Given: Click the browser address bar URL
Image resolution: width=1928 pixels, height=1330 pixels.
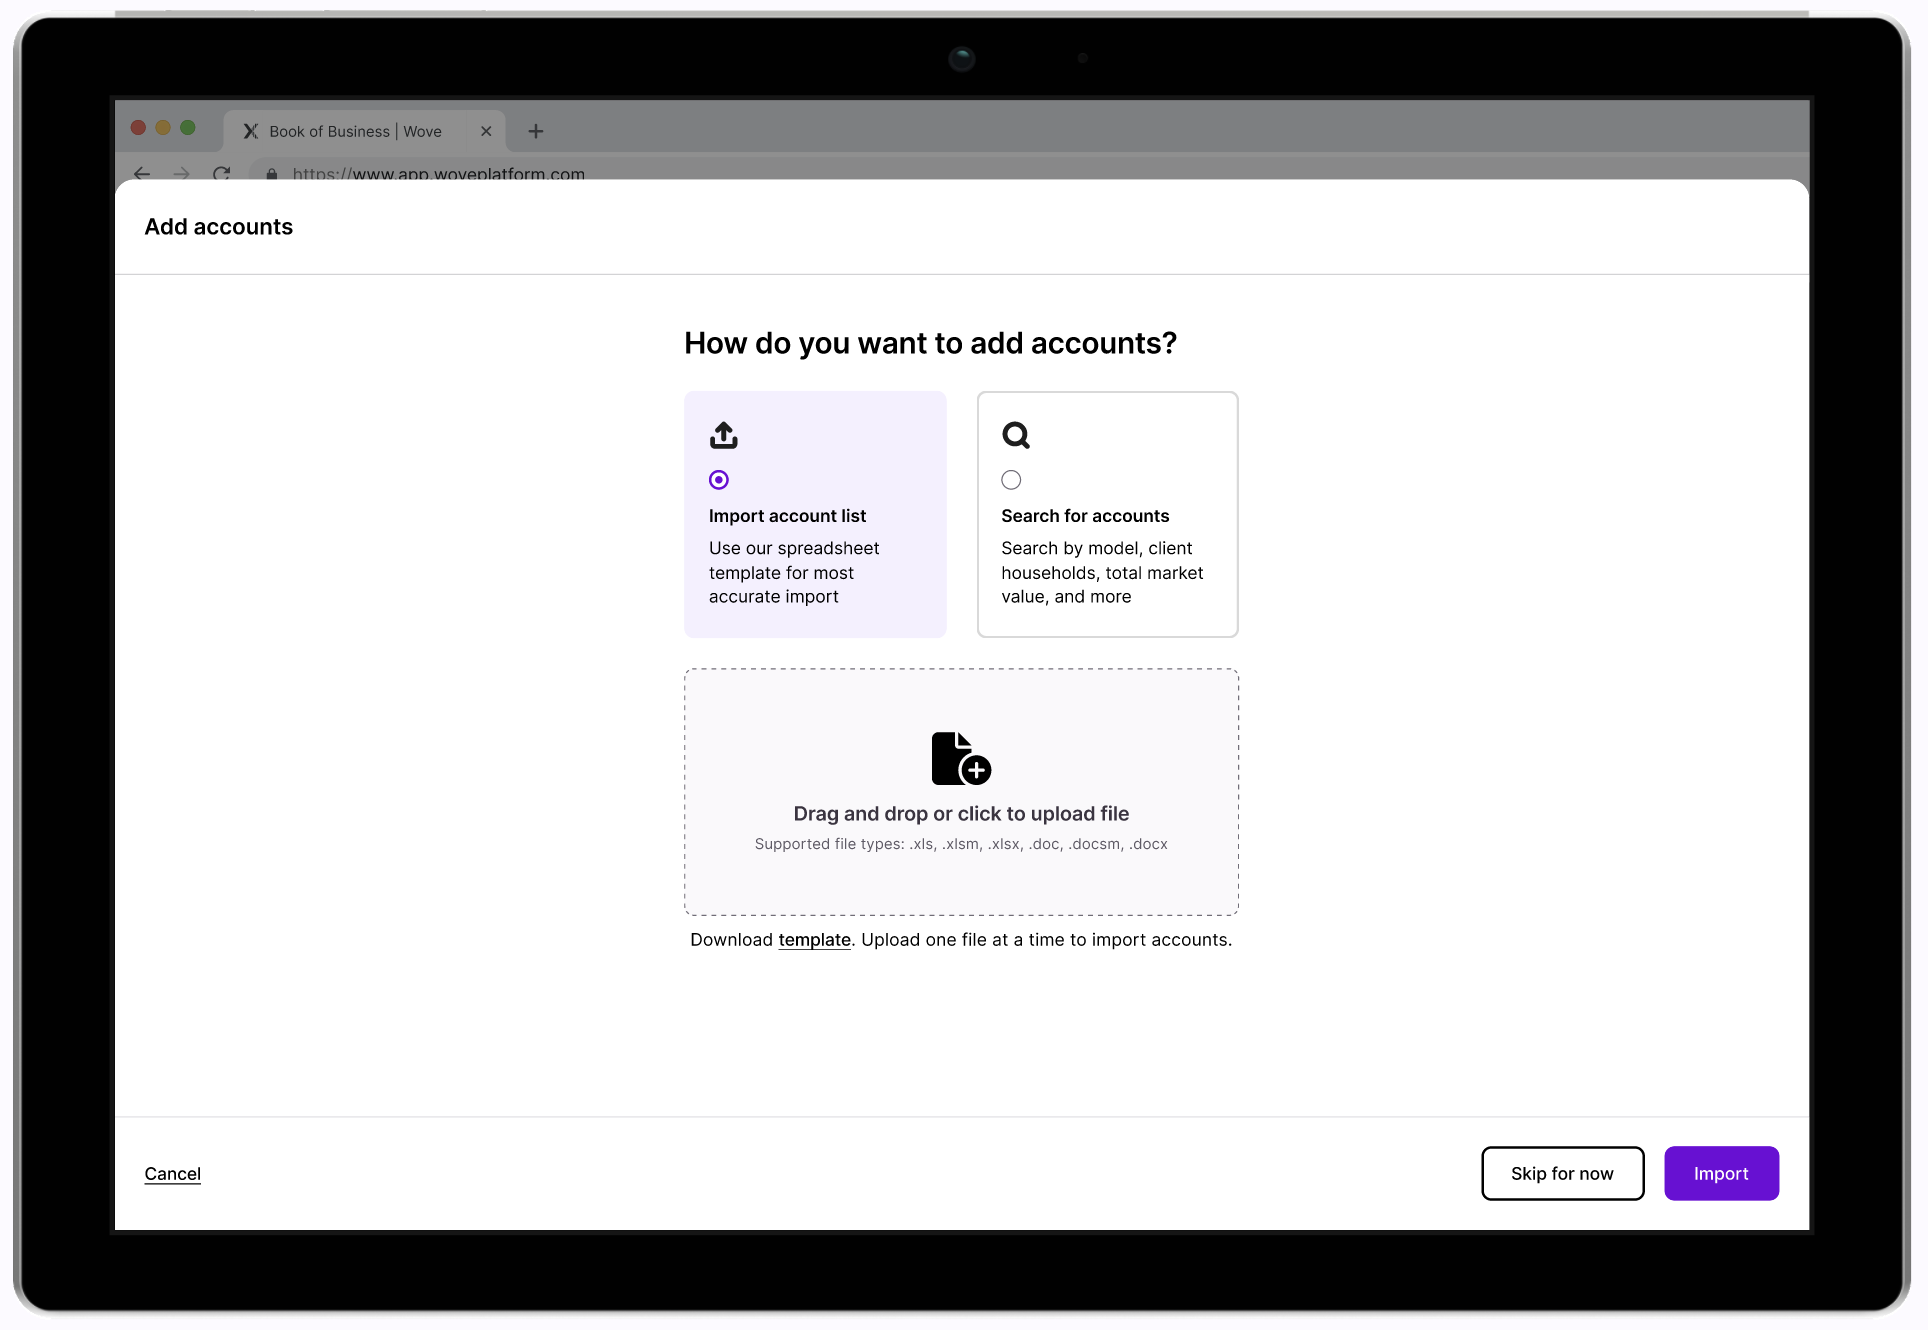Looking at the screenshot, I should pos(438,174).
